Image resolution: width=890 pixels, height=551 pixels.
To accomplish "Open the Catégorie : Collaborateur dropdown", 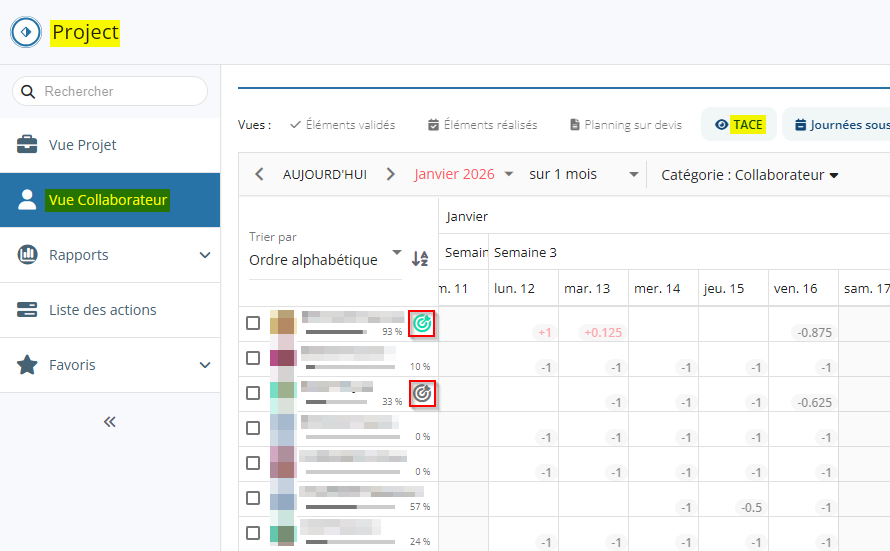I will tap(749, 175).
